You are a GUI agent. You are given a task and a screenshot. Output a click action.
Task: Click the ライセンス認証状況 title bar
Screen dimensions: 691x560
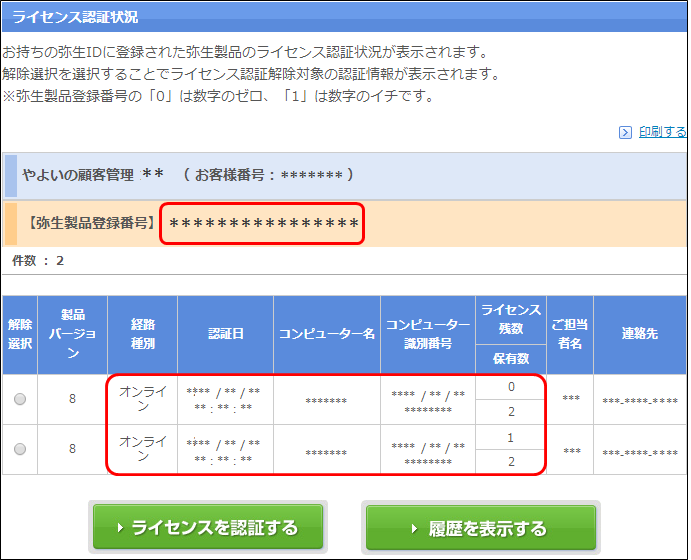[x=344, y=17]
